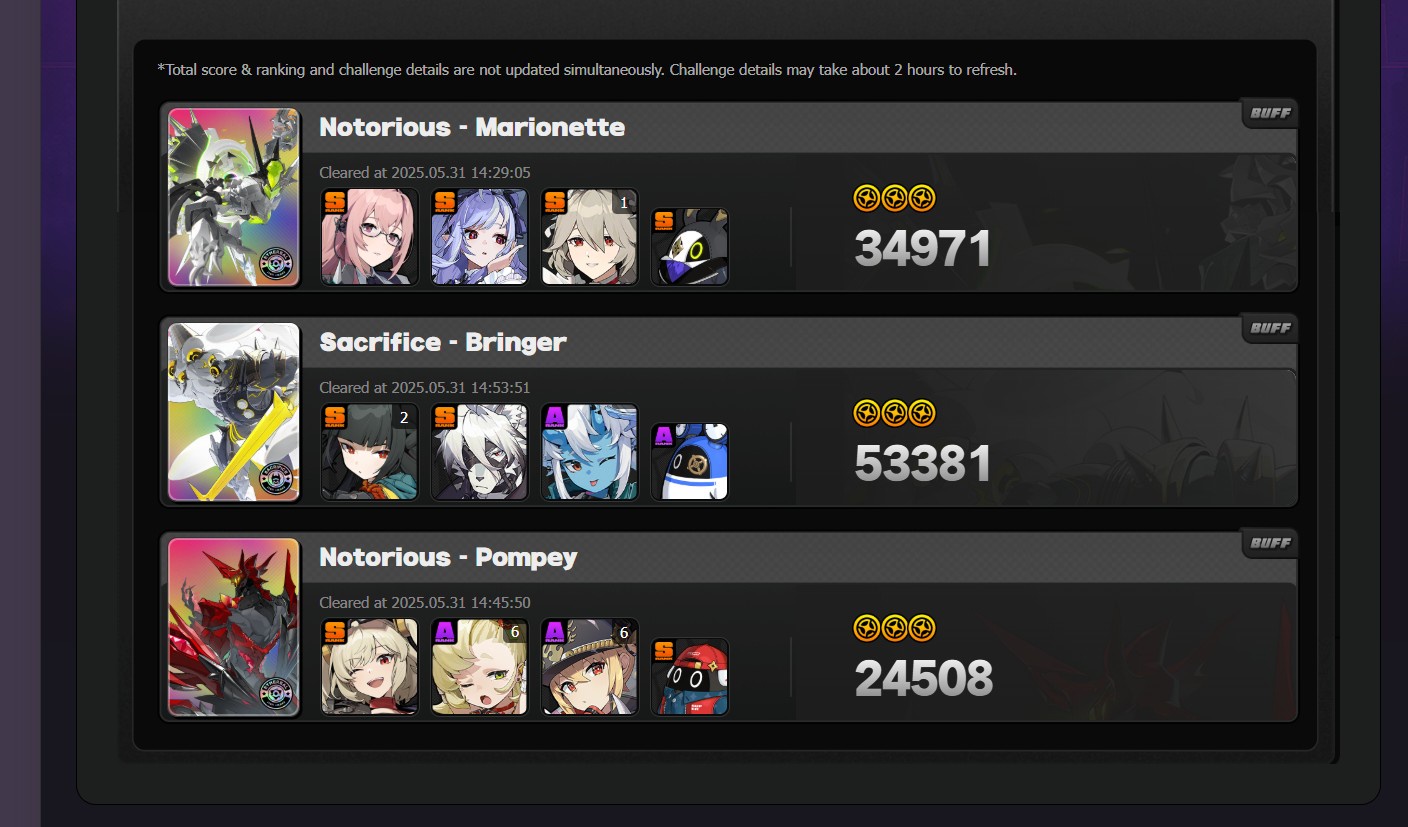Open the red-capped bangboo icon in Pompey row
The image size is (1408, 827).
(689, 677)
